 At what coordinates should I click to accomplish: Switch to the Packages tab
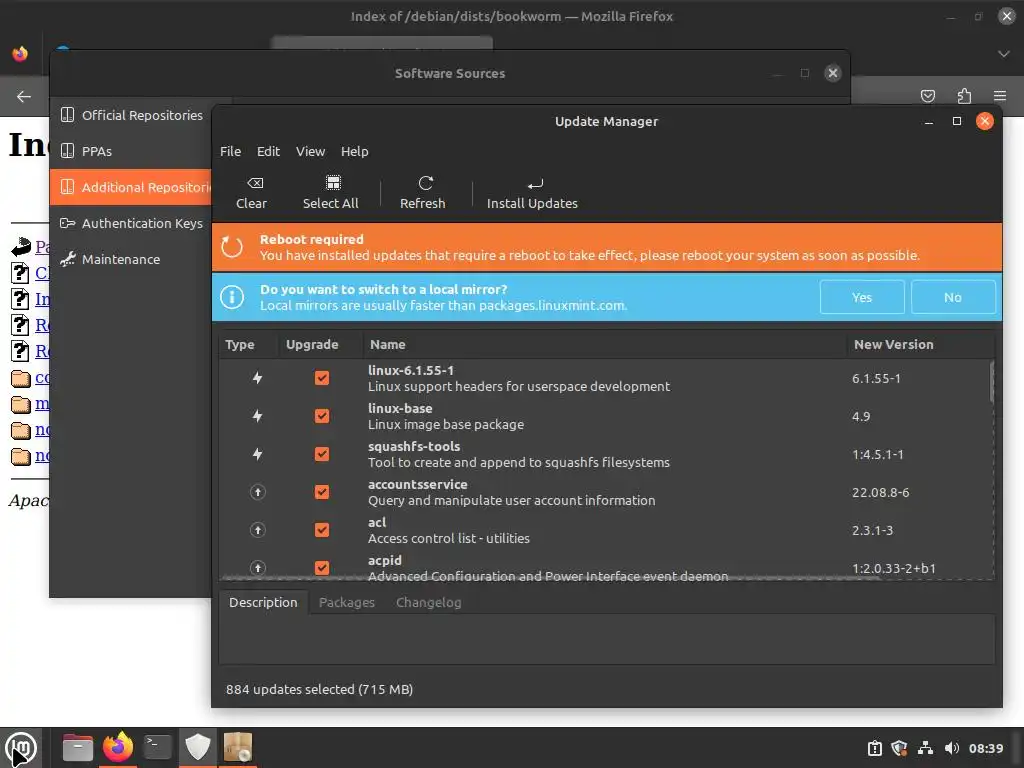point(347,602)
